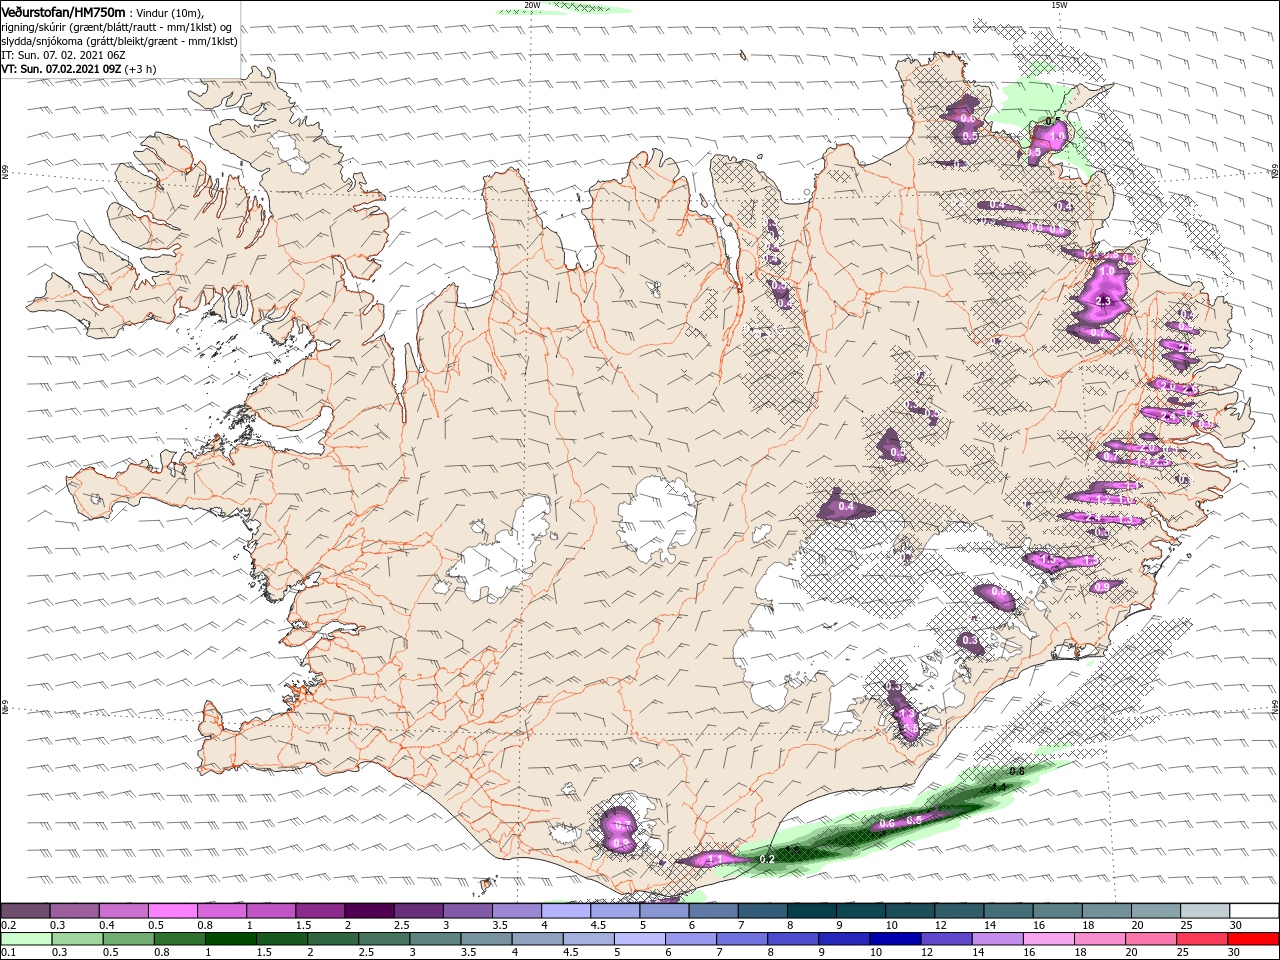Screen dimensions: 1280x960
Task: Pick the 20 mm salmon pink rain swatch
Action: pyautogui.click(x=1152, y=939)
